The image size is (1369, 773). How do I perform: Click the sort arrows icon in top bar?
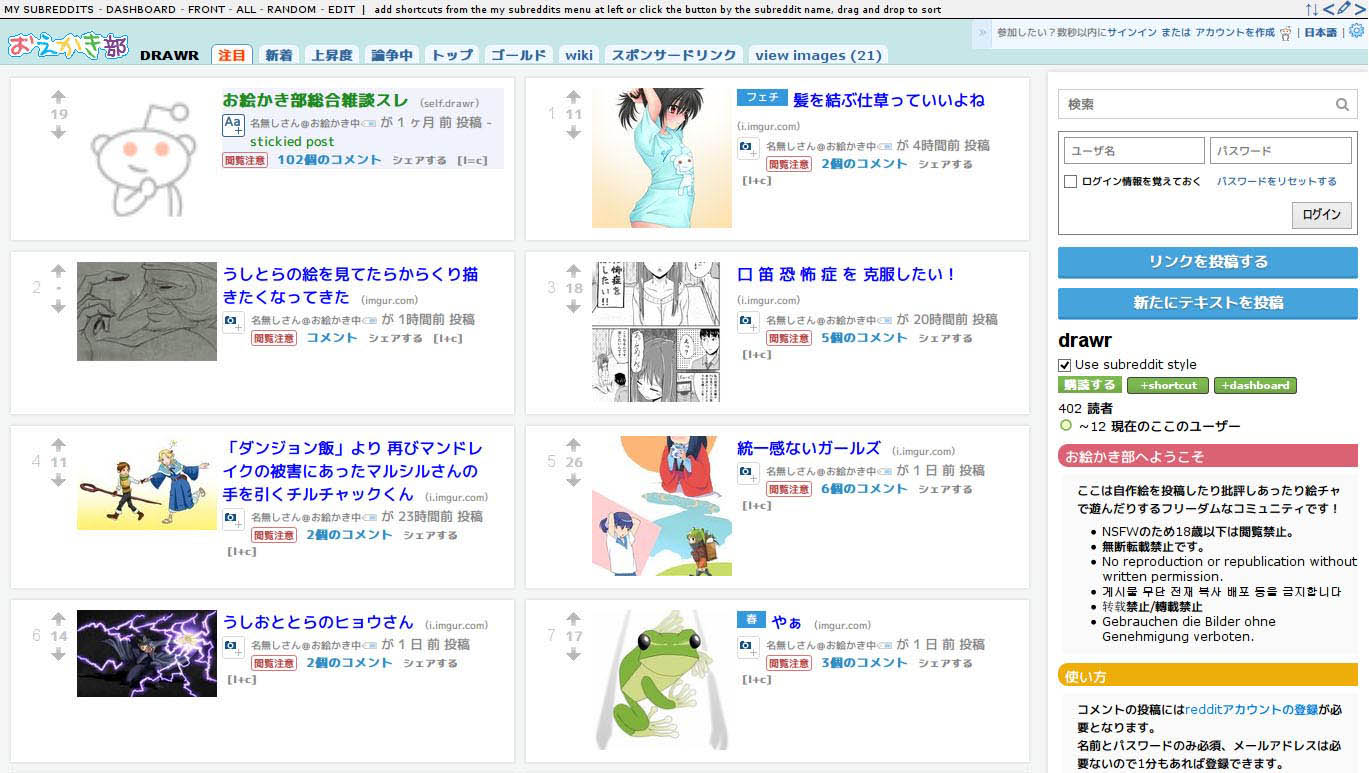(1311, 9)
